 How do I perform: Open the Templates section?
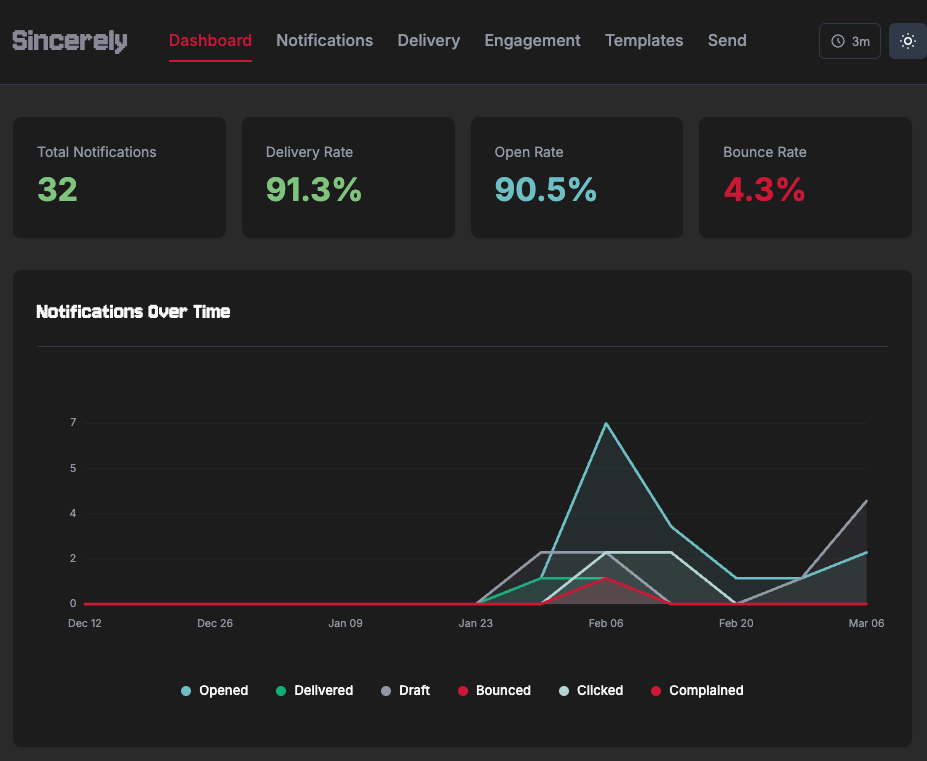tap(643, 41)
